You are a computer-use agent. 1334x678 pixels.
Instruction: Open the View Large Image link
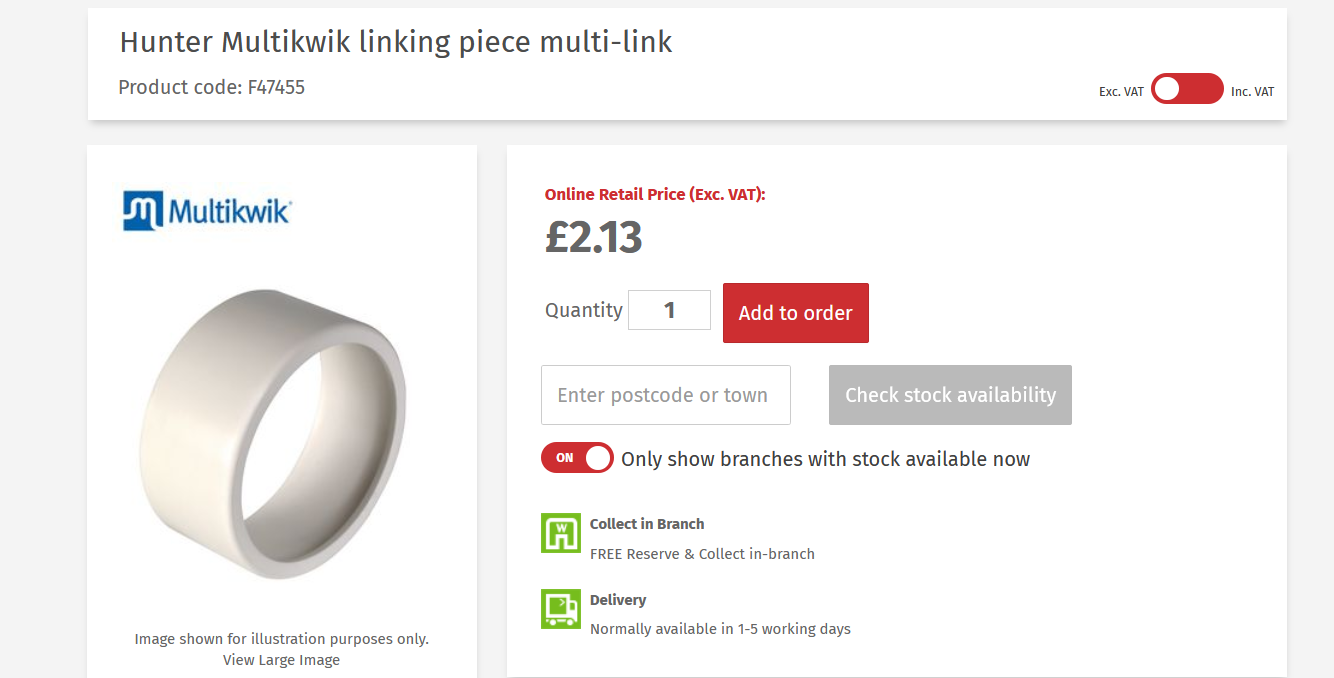tap(281, 659)
